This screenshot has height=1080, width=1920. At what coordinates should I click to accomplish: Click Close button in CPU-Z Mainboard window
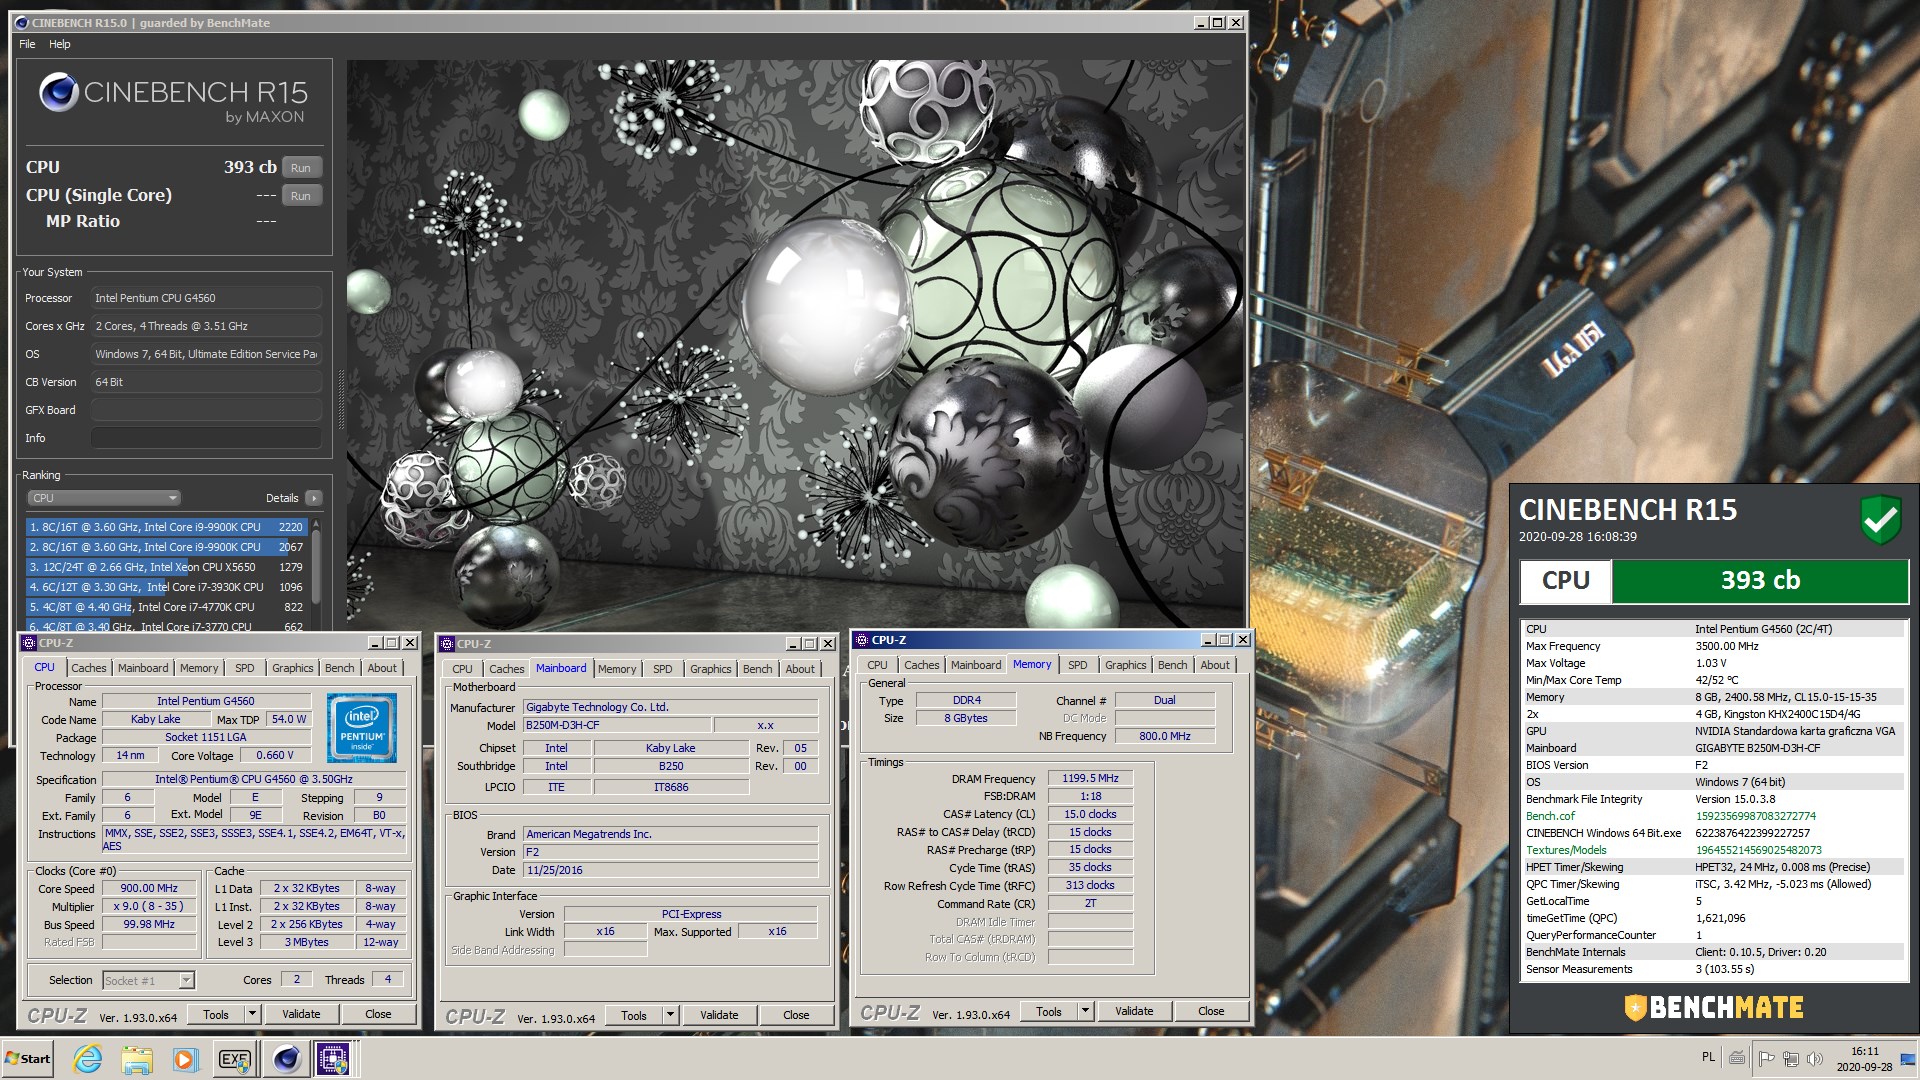pos(796,1015)
